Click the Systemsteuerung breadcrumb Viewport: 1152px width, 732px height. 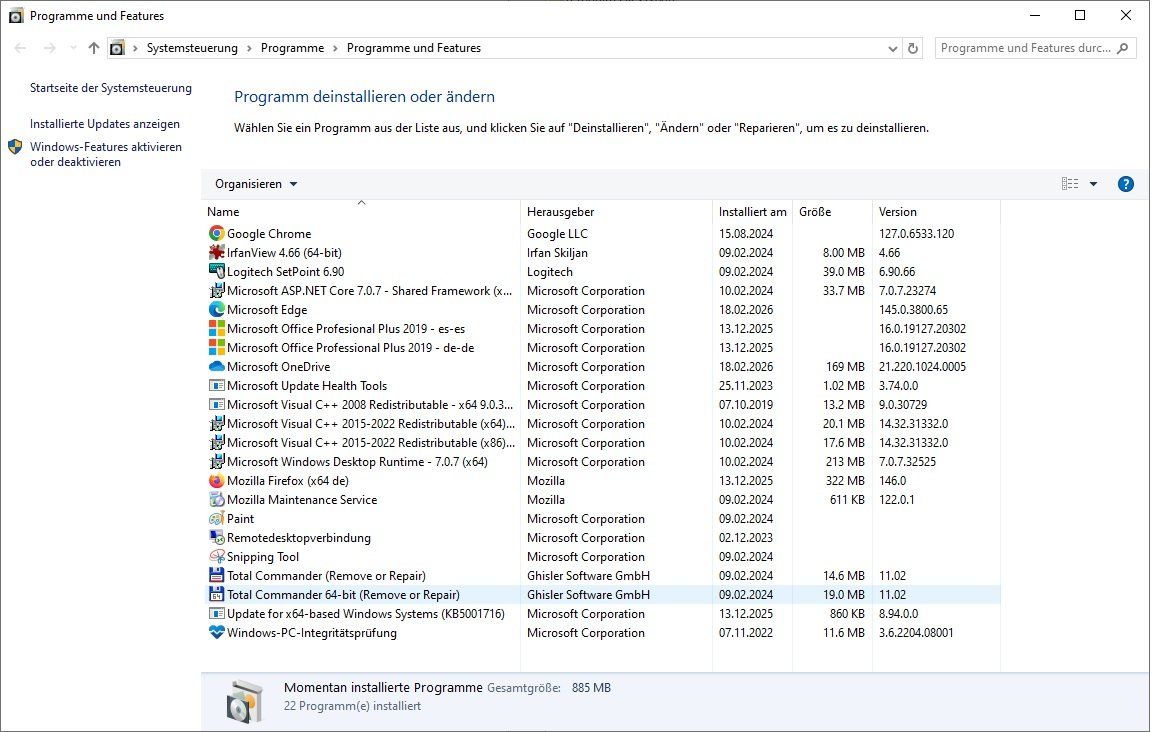coord(192,49)
